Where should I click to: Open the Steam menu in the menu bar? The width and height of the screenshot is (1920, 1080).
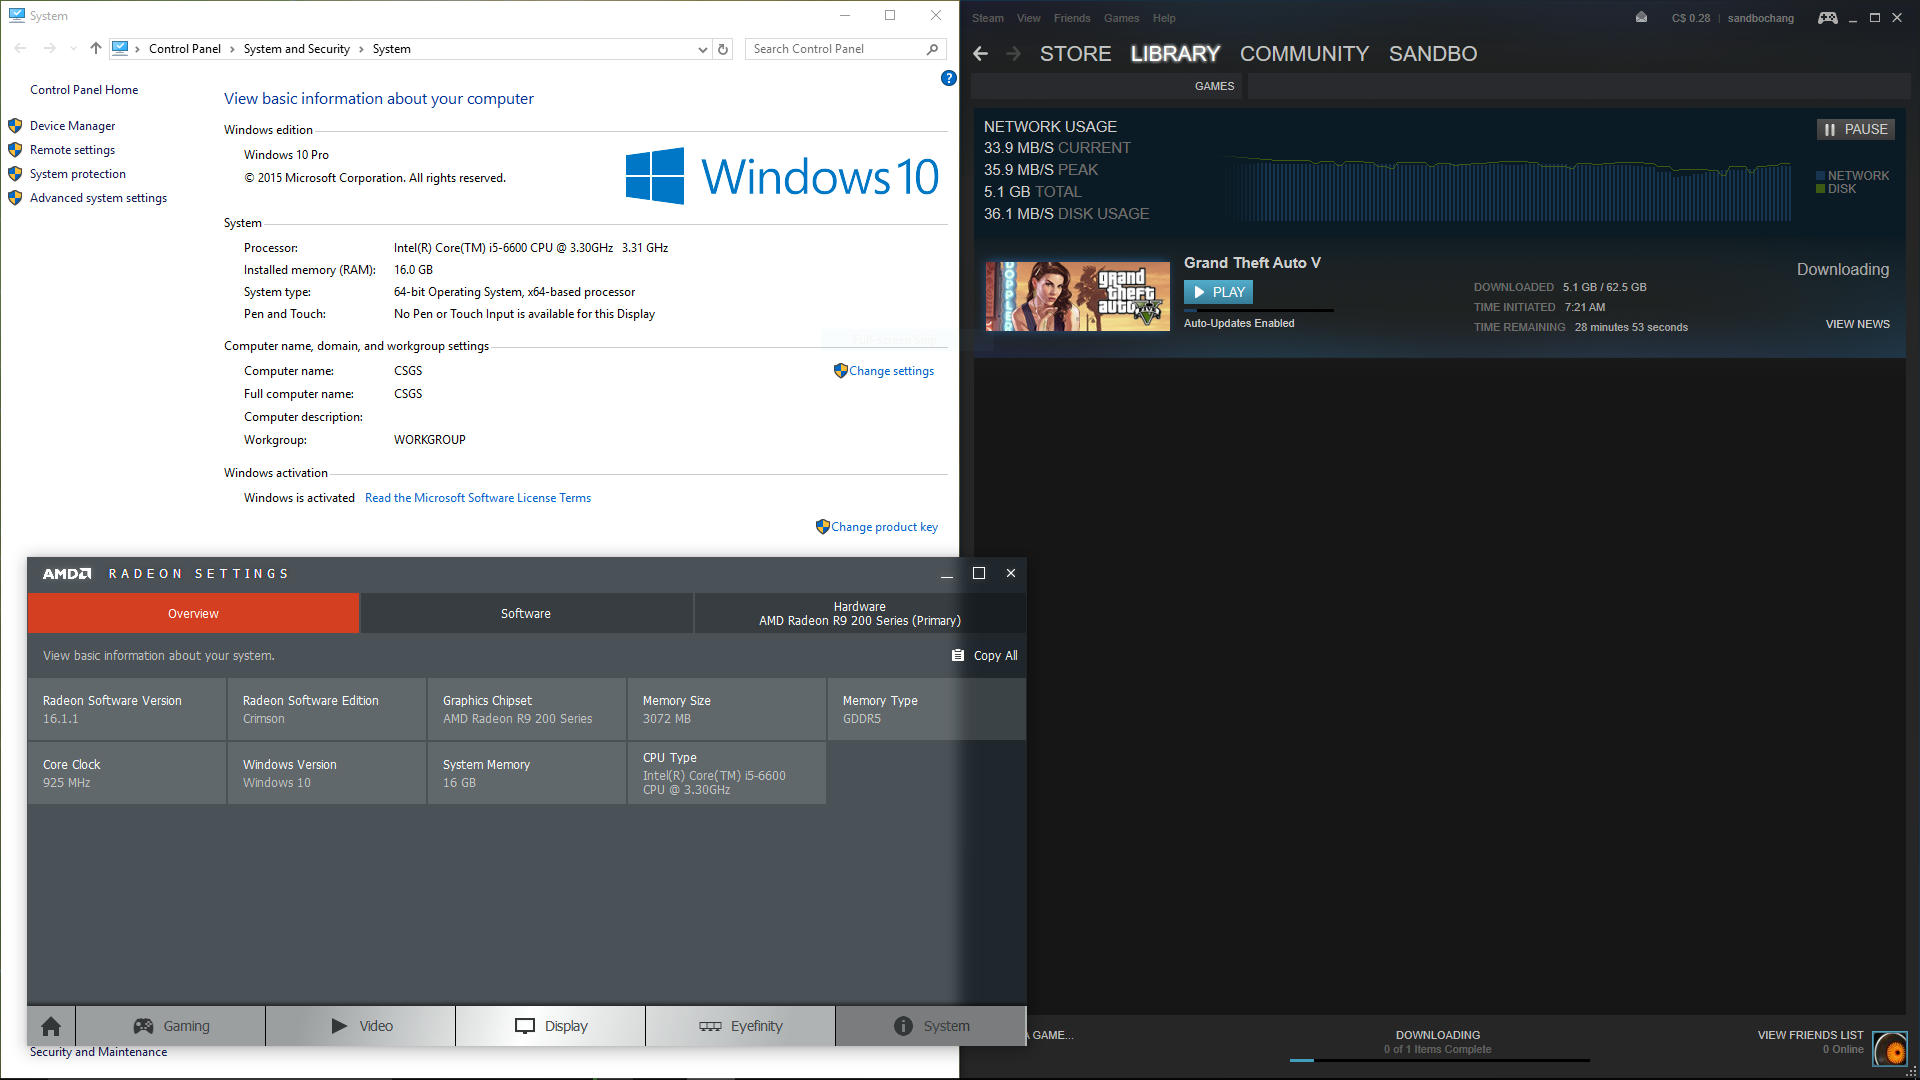[987, 18]
